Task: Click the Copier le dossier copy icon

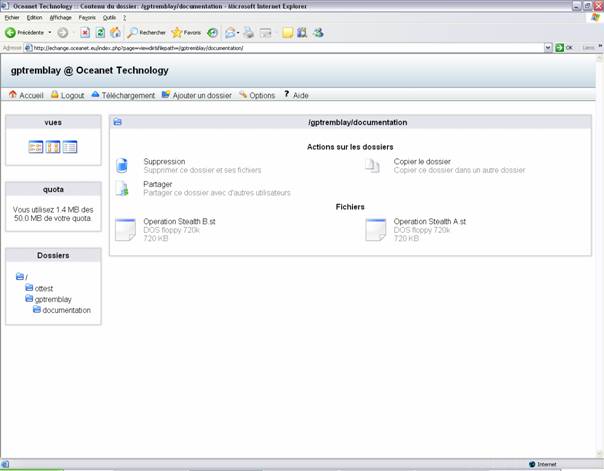Action: coord(372,166)
